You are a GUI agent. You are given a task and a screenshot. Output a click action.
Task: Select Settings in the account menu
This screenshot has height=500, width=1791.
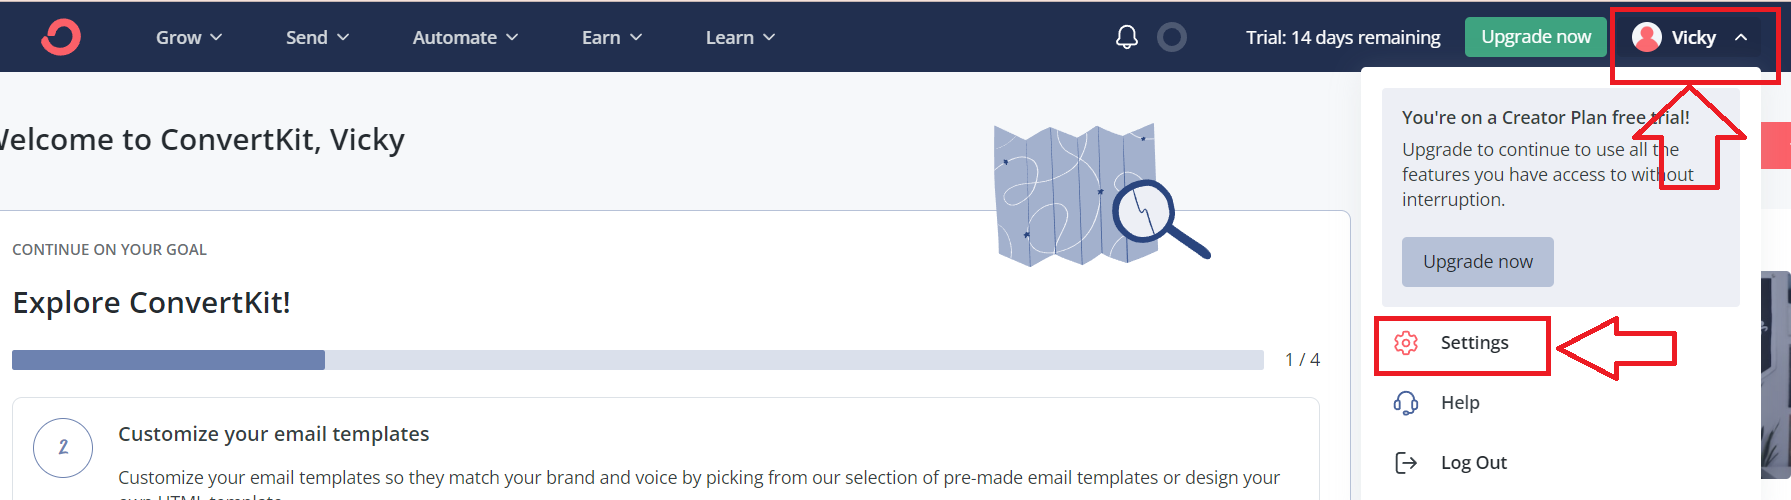point(1474,343)
